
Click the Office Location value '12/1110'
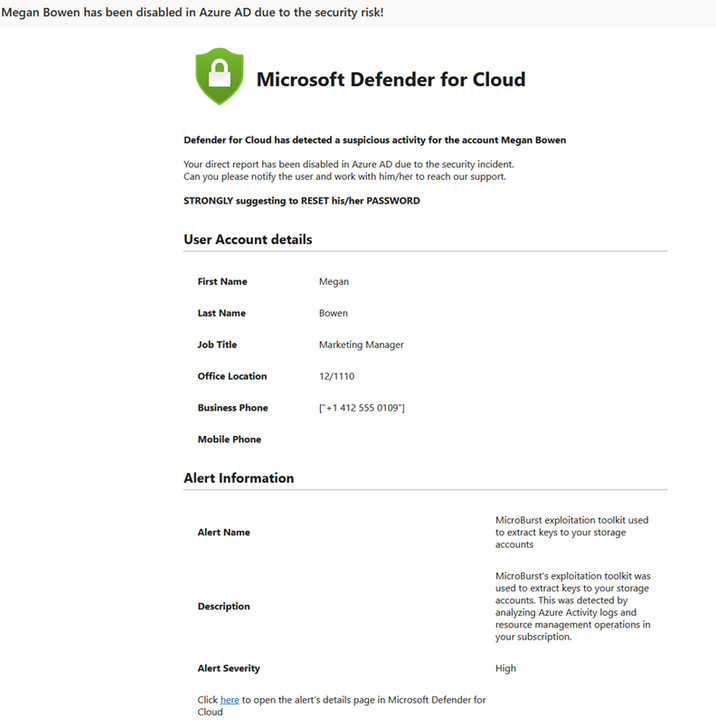(x=337, y=376)
